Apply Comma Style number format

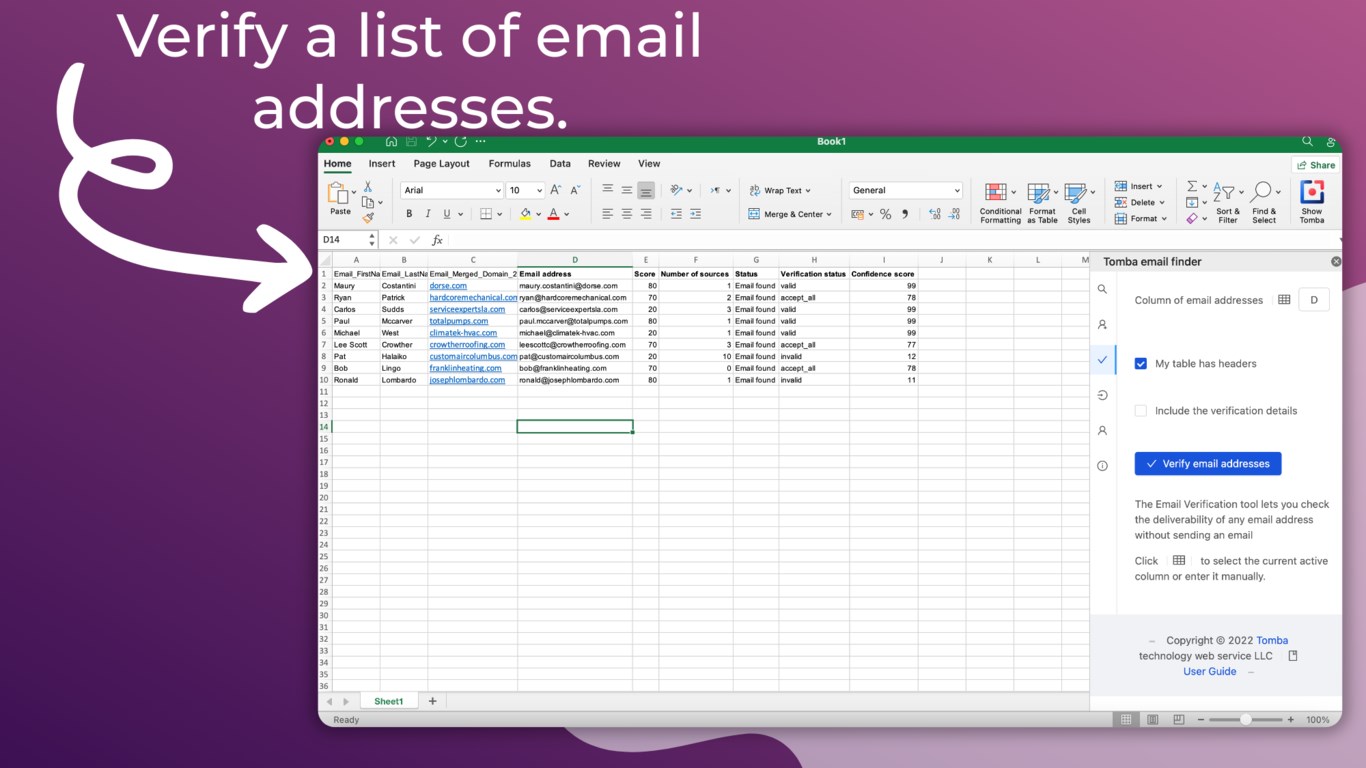(x=905, y=214)
